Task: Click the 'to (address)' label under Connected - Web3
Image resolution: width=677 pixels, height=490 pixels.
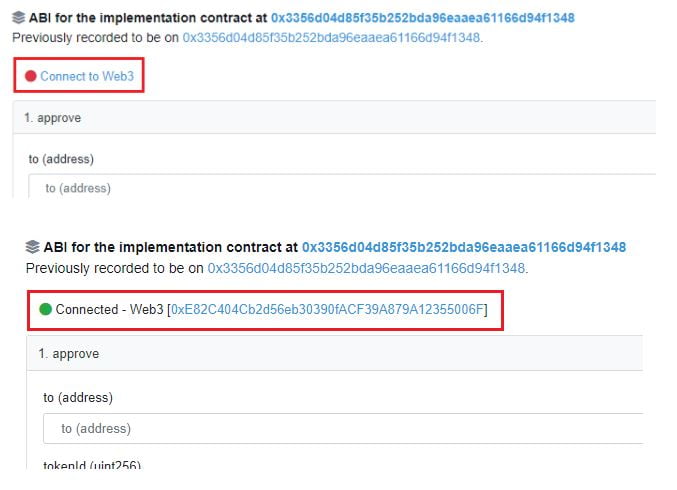Action: coord(78,397)
